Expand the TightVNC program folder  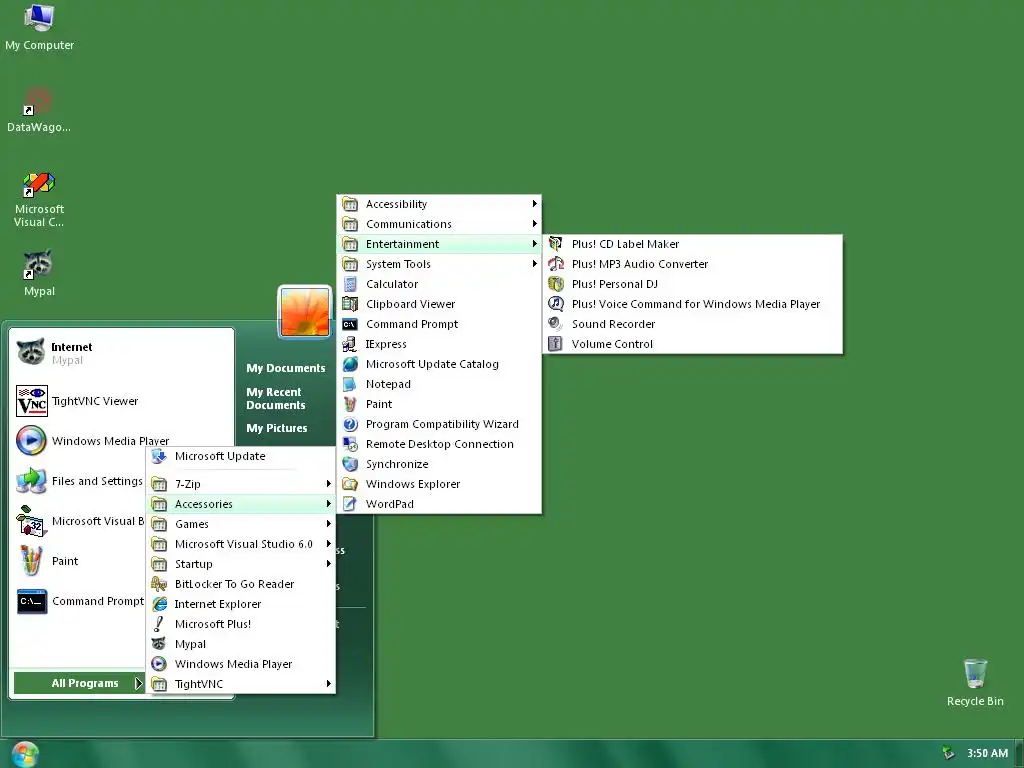[240, 684]
